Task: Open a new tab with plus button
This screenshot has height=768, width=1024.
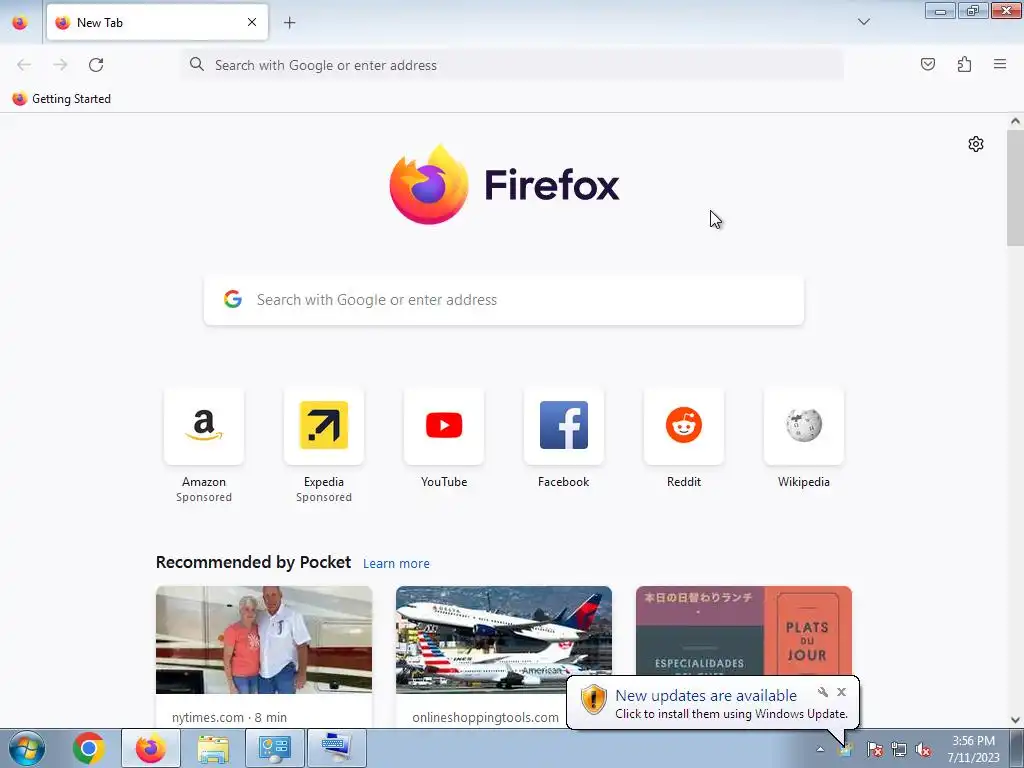Action: 289,23
